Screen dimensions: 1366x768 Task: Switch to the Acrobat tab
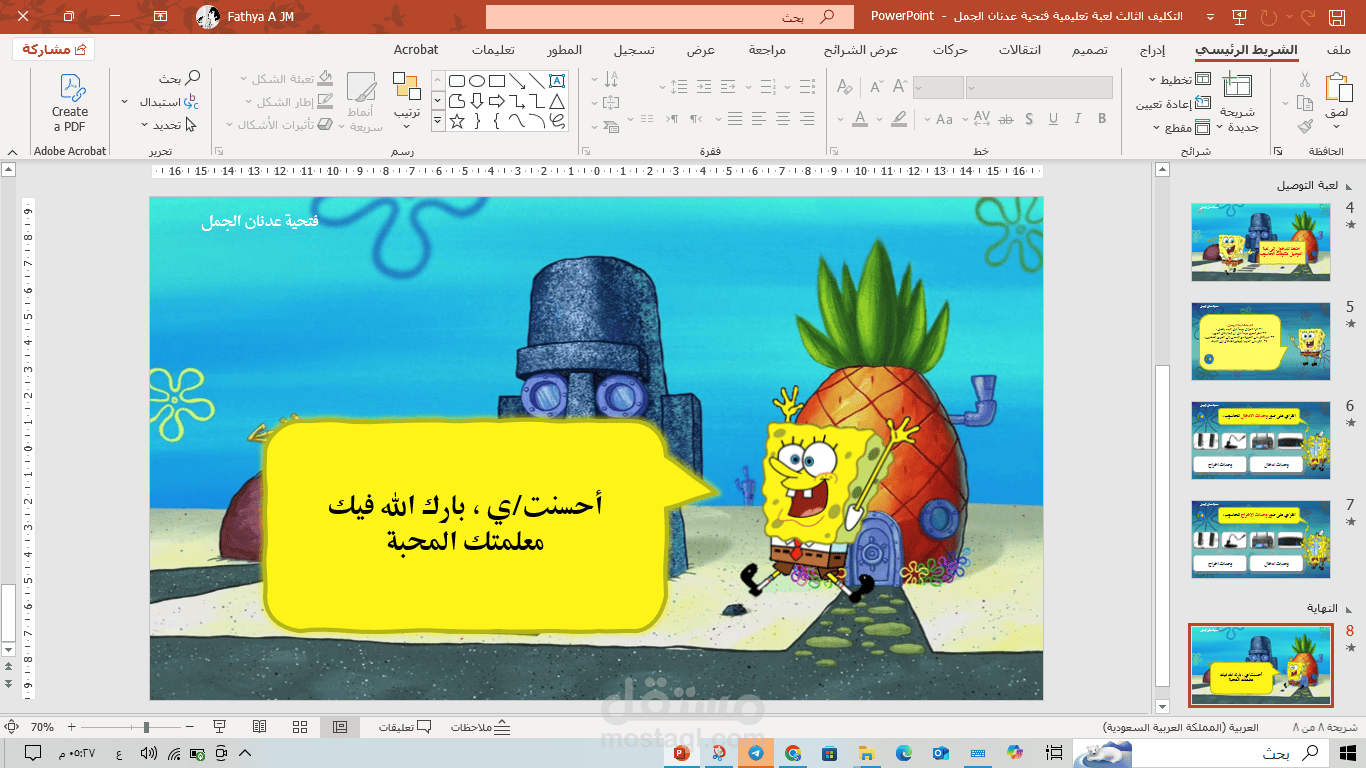click(416, 50)
